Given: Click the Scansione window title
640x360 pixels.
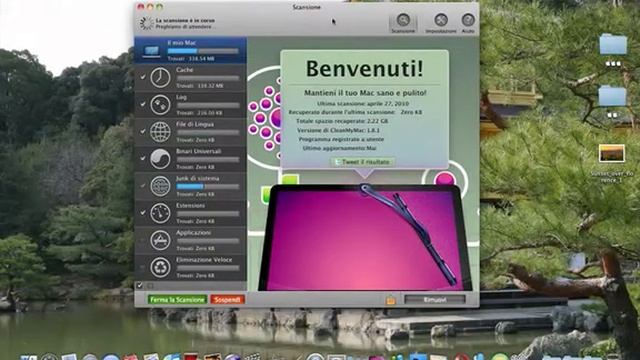Looking at the screenshot, I should click(x=307, y=7).
